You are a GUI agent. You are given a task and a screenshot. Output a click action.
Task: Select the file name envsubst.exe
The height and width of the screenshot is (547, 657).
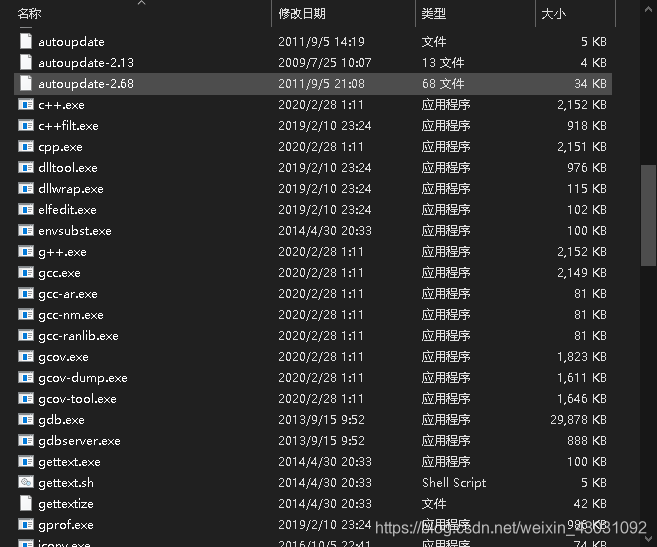(75, 231)
